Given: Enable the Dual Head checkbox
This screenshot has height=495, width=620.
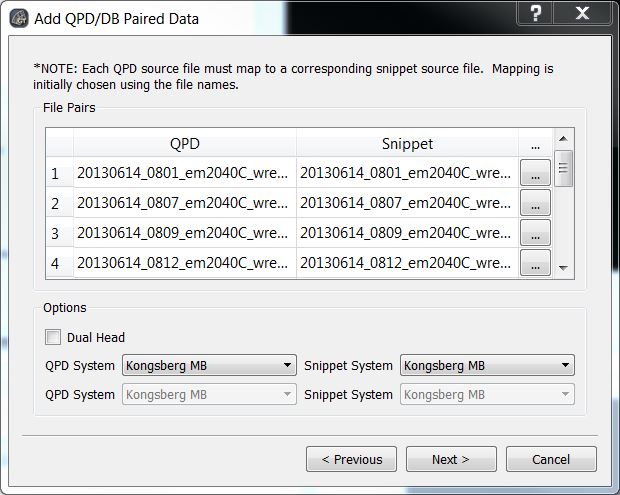Looking at the screenshot, I should (53, 337).
